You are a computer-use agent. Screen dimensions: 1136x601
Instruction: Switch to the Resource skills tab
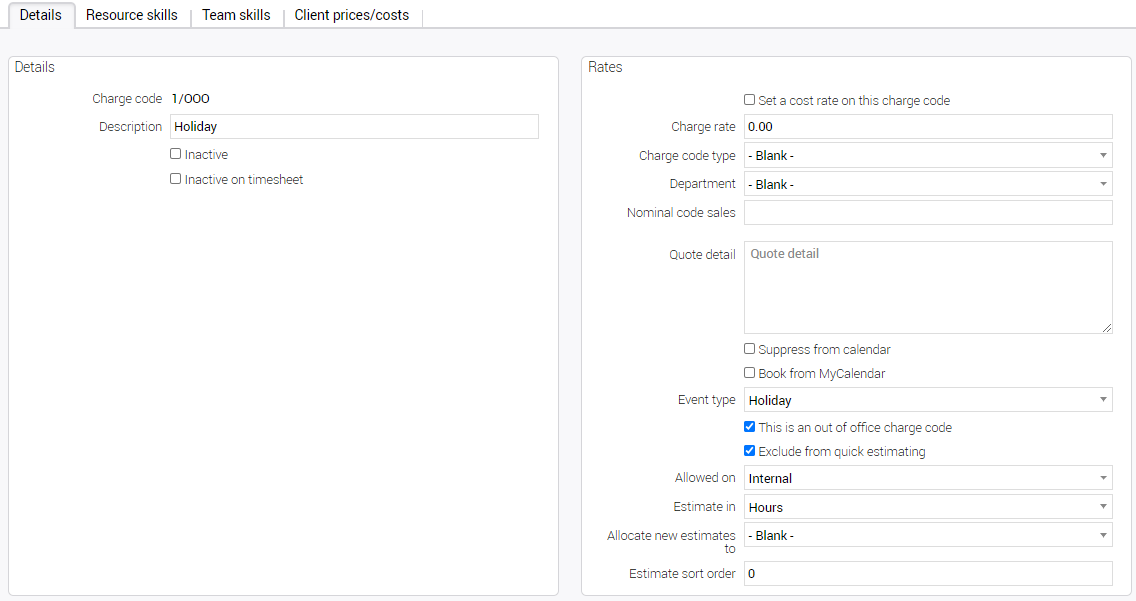tap(131, 15)
